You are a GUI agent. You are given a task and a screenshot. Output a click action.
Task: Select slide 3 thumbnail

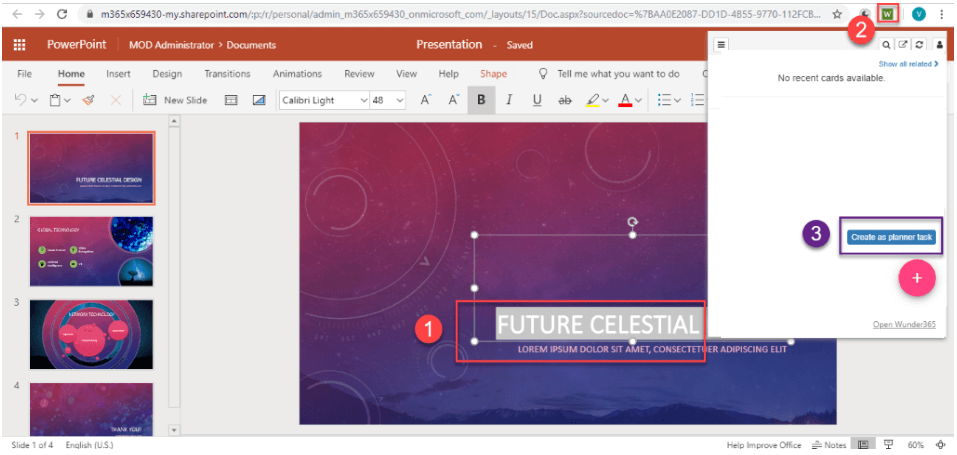point(91,335)
